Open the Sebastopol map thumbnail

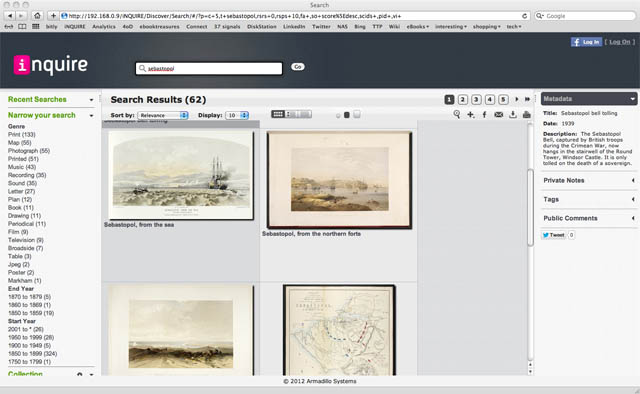click(x=339, y=330)
